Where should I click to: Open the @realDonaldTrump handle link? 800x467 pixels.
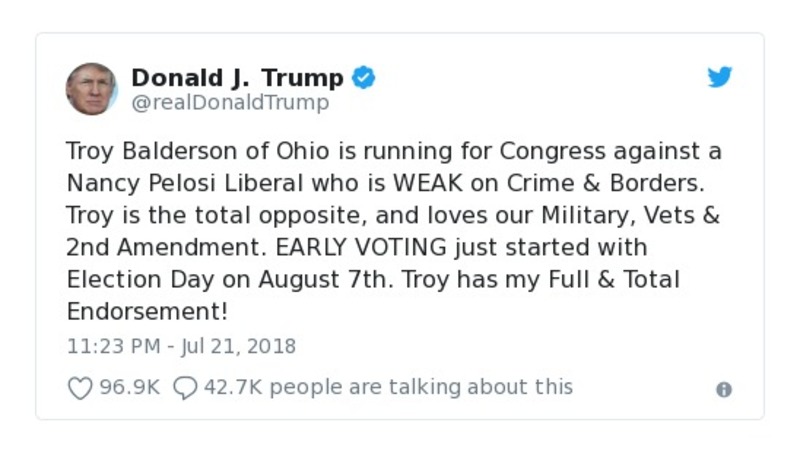click(x=230, y=103)
